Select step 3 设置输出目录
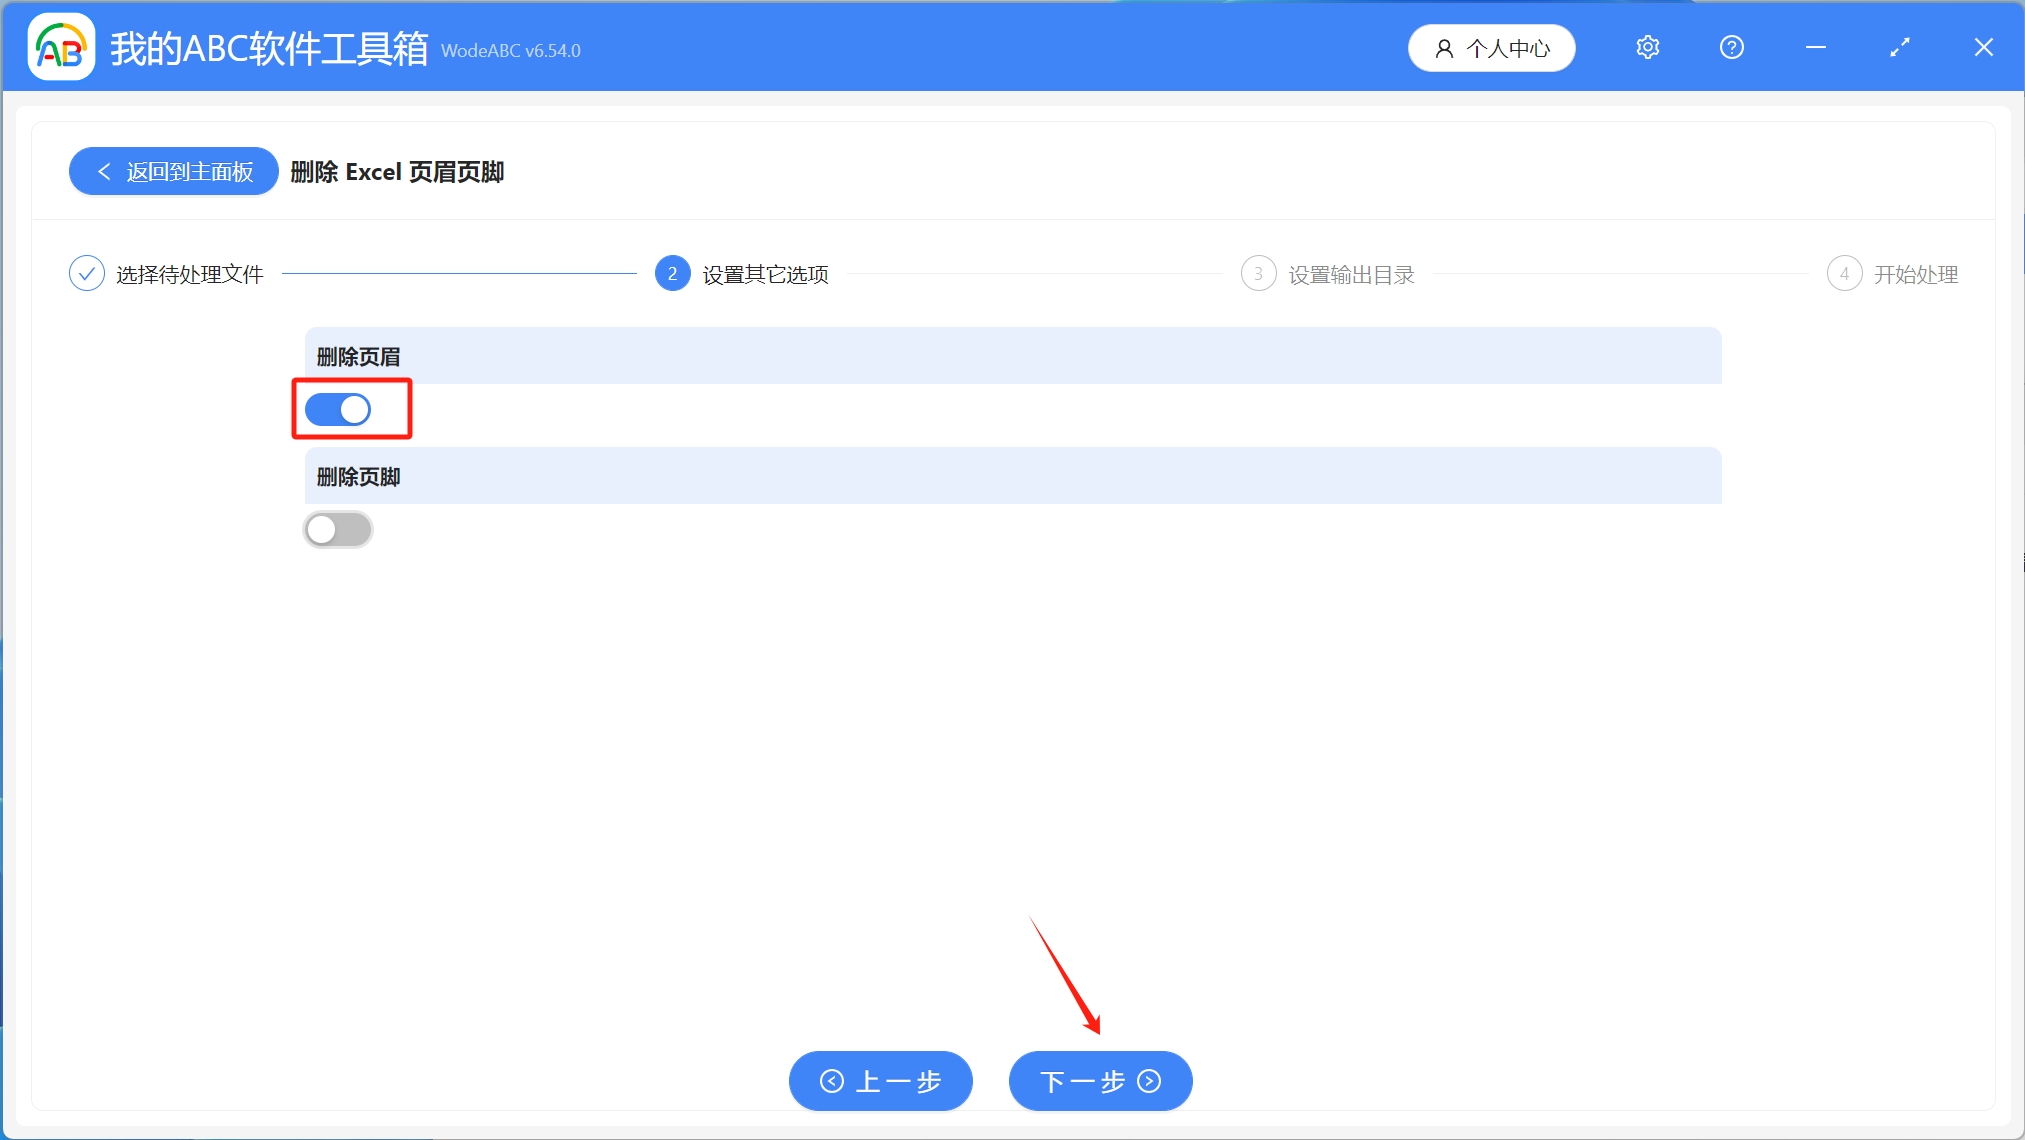 1259,272
